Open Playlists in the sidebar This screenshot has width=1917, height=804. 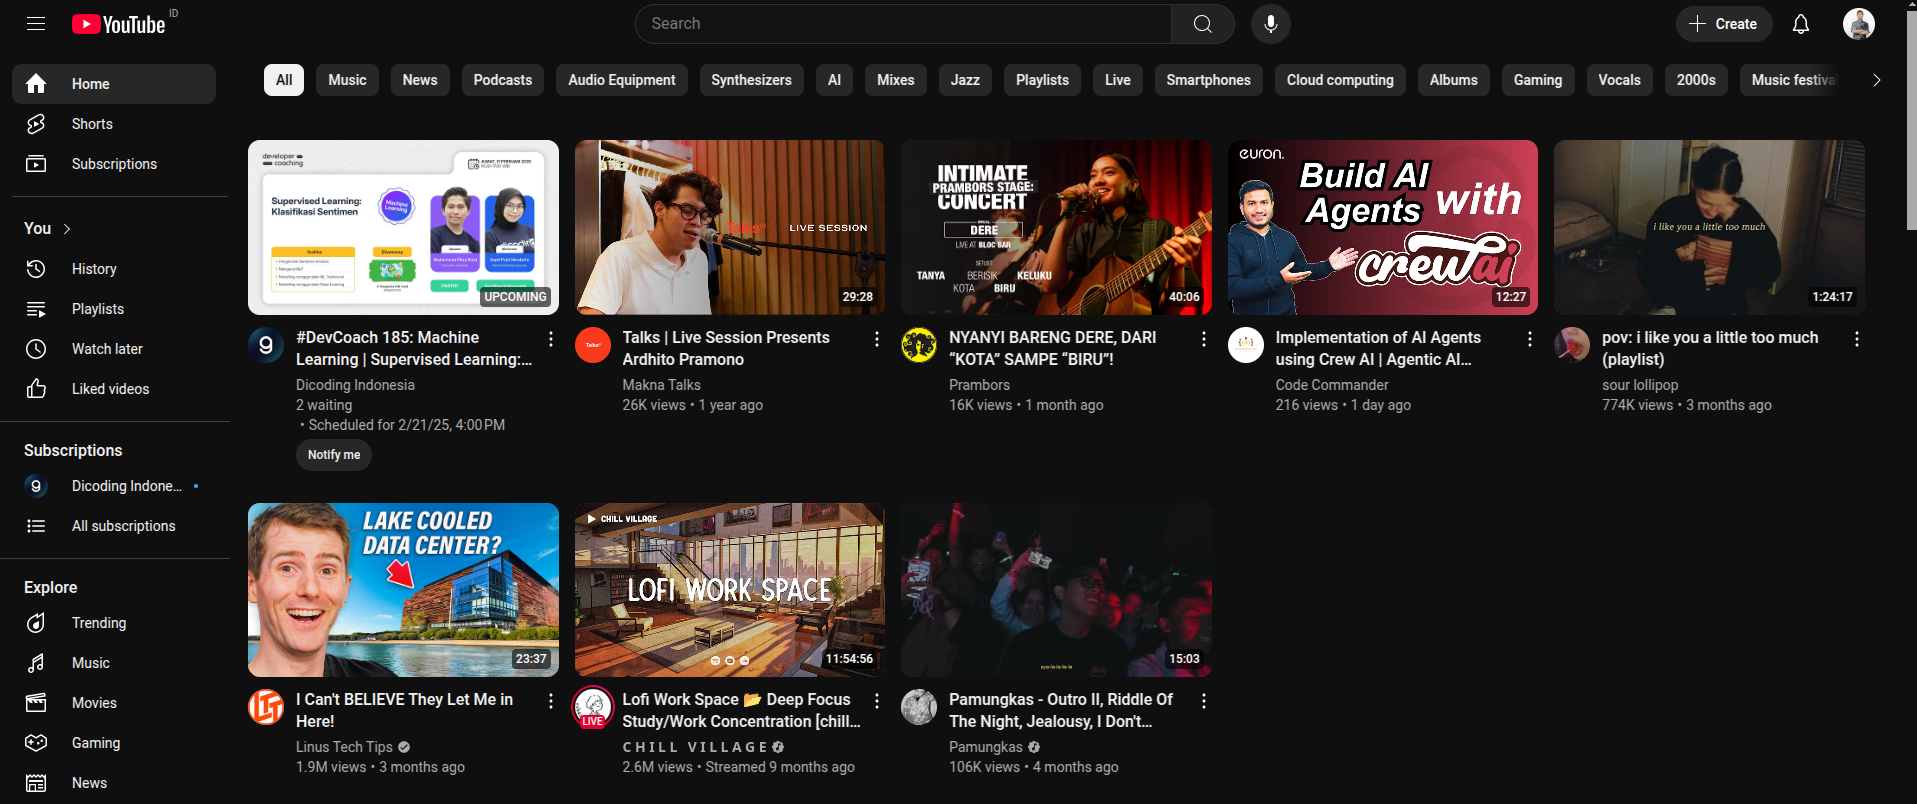[114, 309]
